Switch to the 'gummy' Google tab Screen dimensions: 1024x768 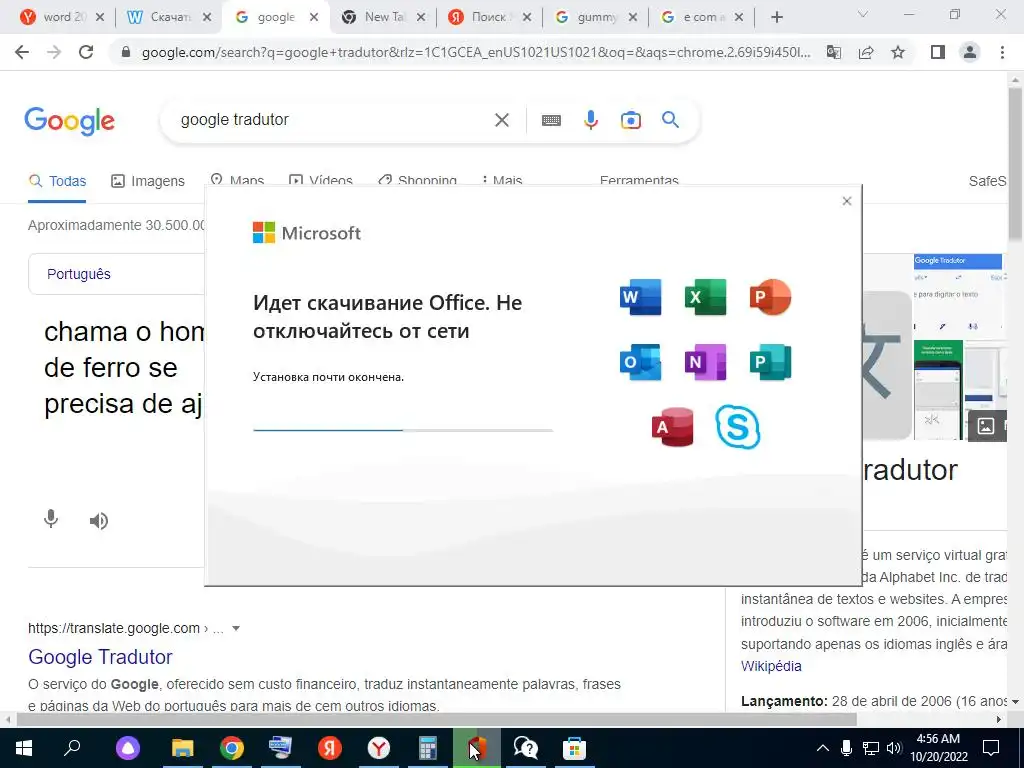click(x=595, y=17)
